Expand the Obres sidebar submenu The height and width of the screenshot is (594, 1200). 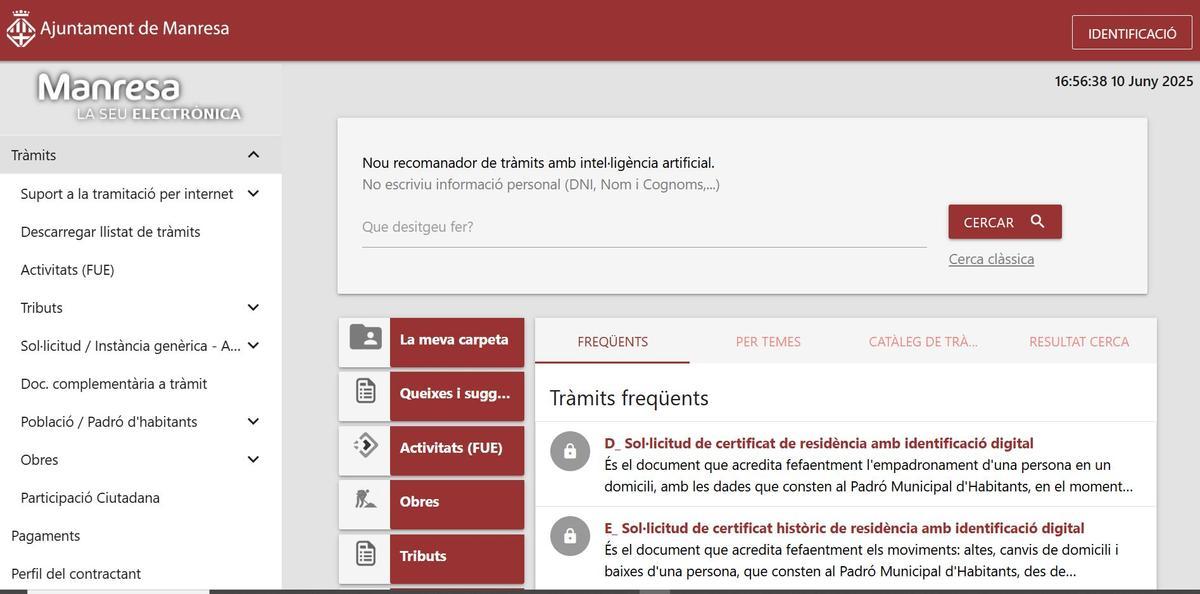tap(253, 459)
